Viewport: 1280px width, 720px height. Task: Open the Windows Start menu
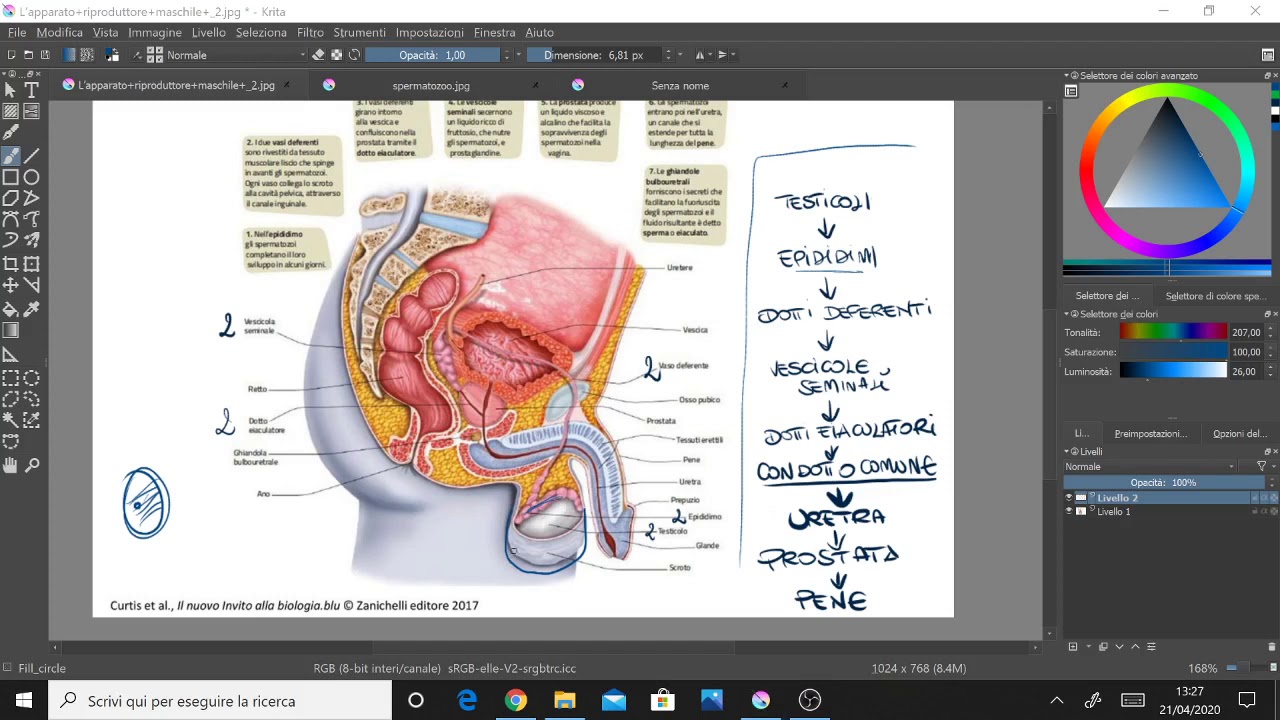pos(24,701)
